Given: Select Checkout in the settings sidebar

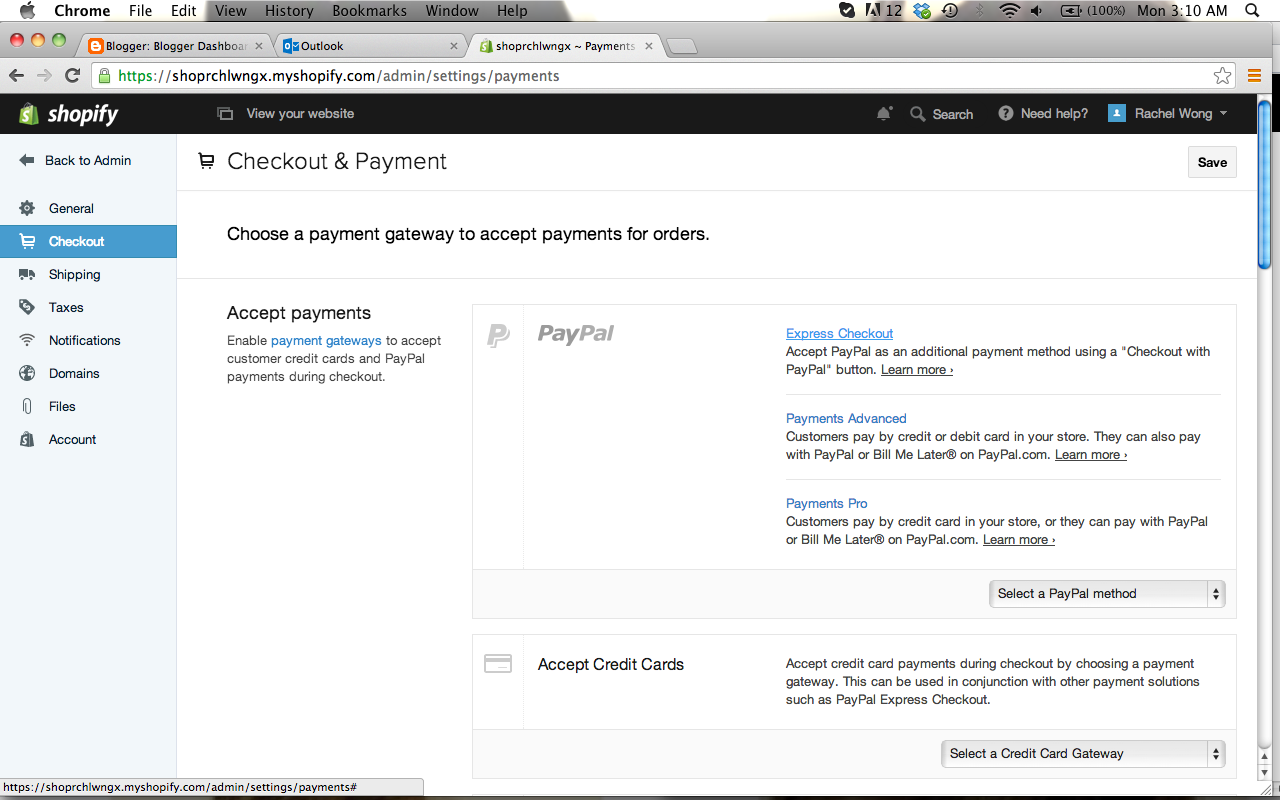Looking at the screenshot, I should 88,241.
